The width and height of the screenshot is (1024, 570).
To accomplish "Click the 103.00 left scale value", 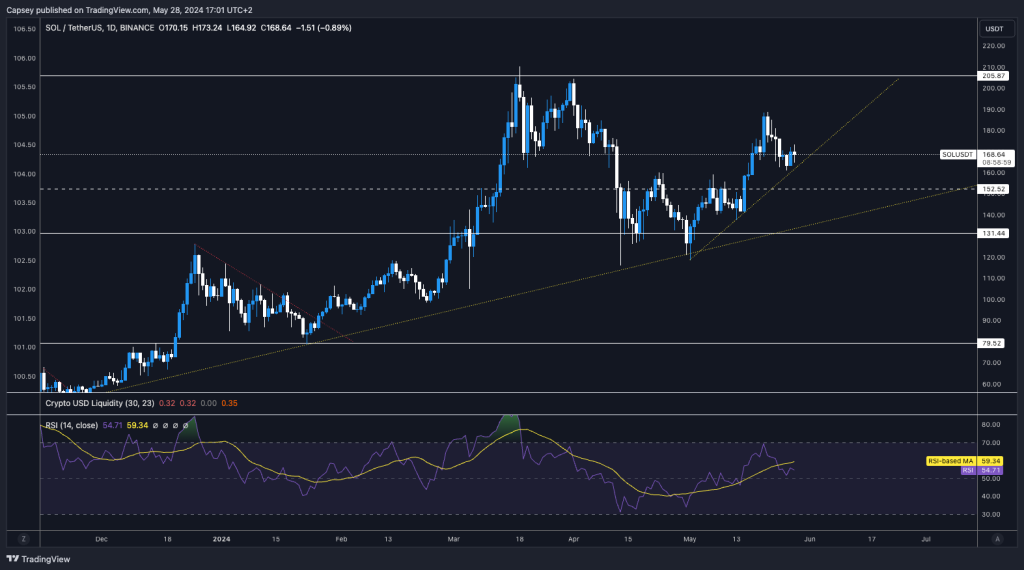I will click(24, 232).
